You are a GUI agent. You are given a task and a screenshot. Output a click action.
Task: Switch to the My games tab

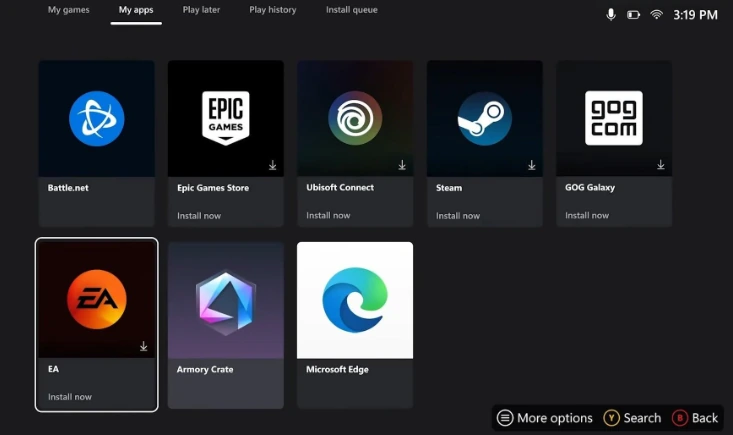[68, 10]
